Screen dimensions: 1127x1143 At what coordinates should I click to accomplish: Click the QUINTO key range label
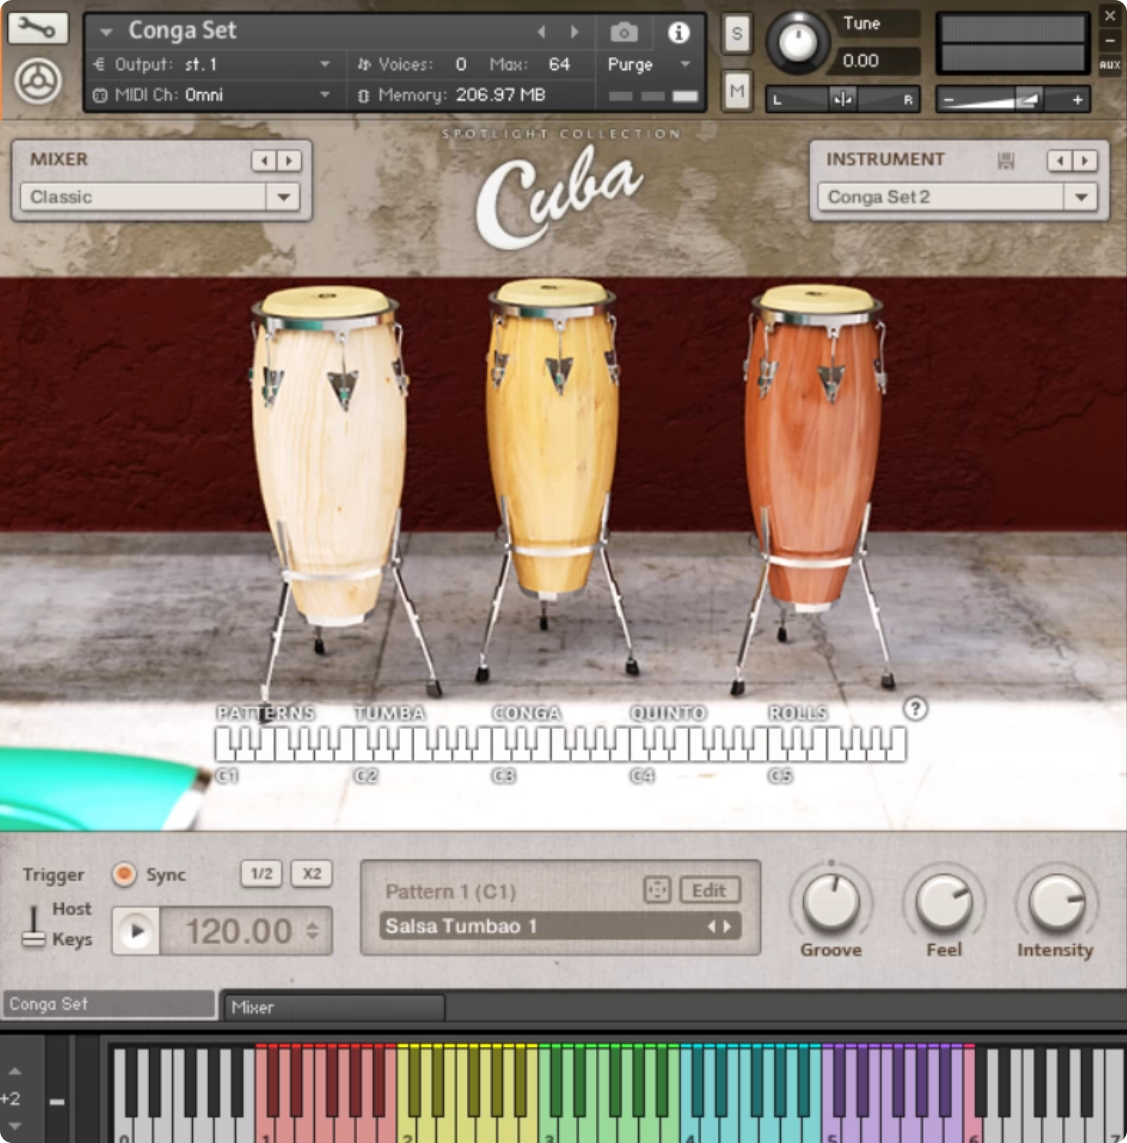(668, 713)
